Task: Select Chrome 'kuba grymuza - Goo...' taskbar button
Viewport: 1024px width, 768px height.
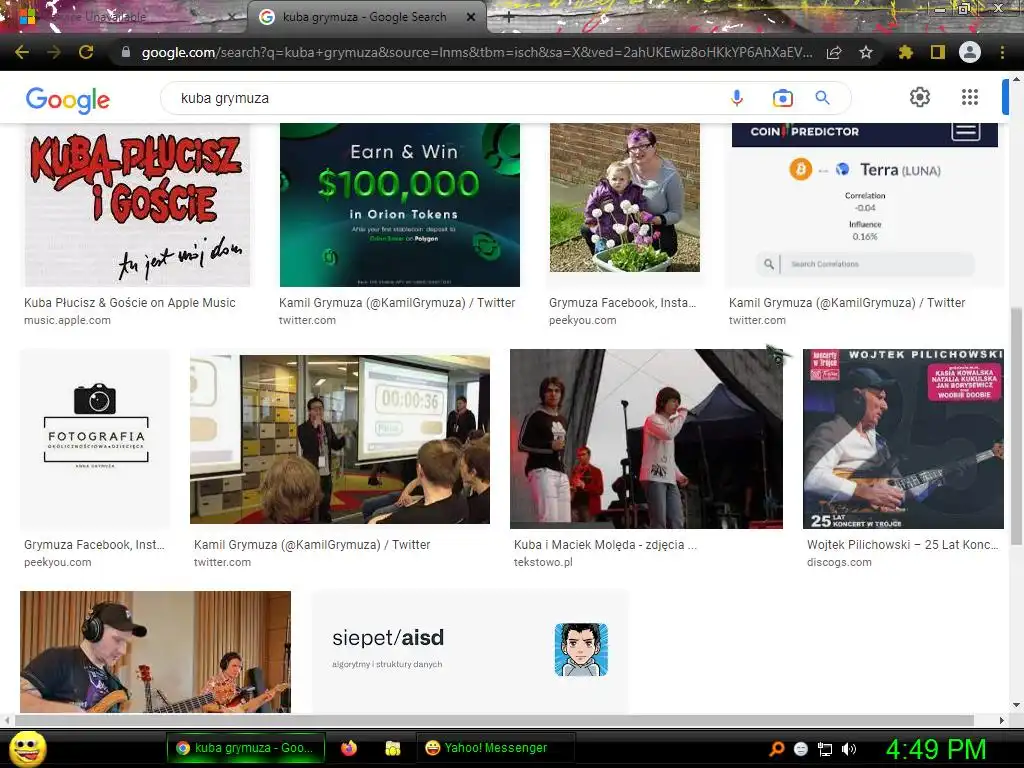Action: pyautogui.click(x=246, y=748)
